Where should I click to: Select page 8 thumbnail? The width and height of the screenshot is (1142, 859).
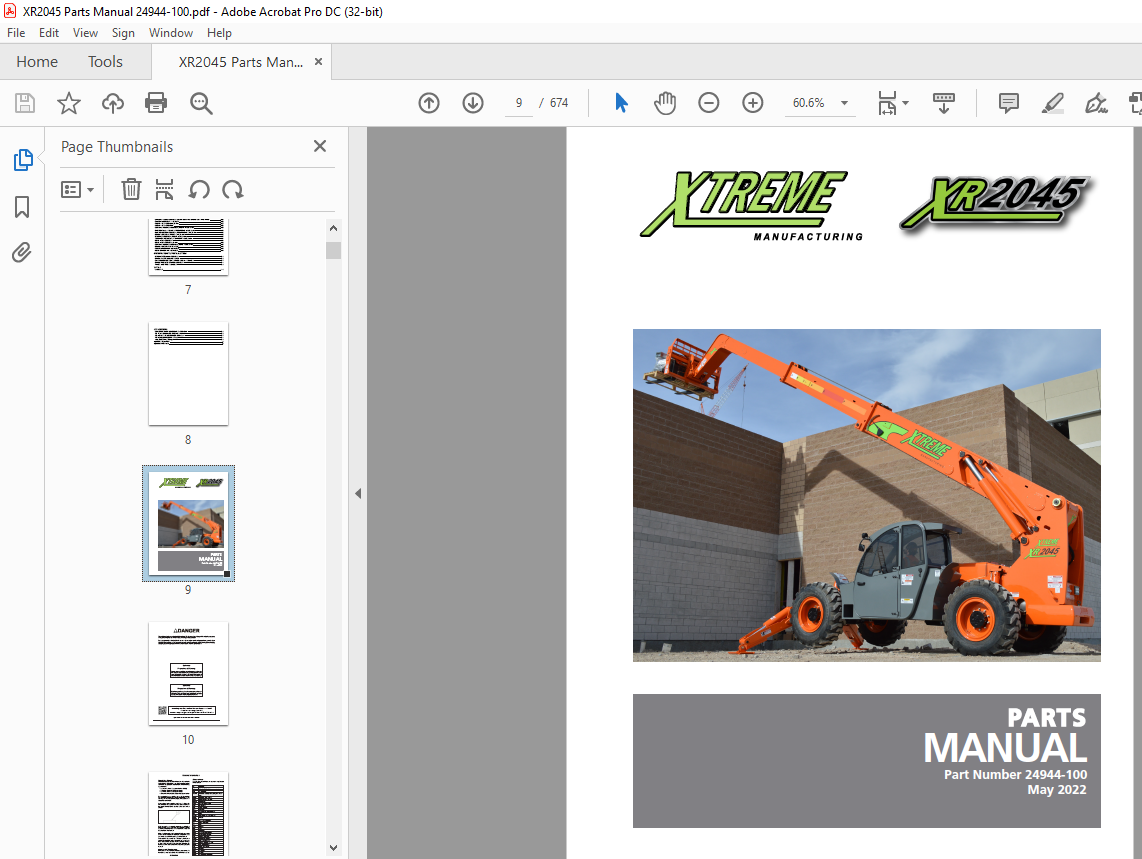coord(189,374)
